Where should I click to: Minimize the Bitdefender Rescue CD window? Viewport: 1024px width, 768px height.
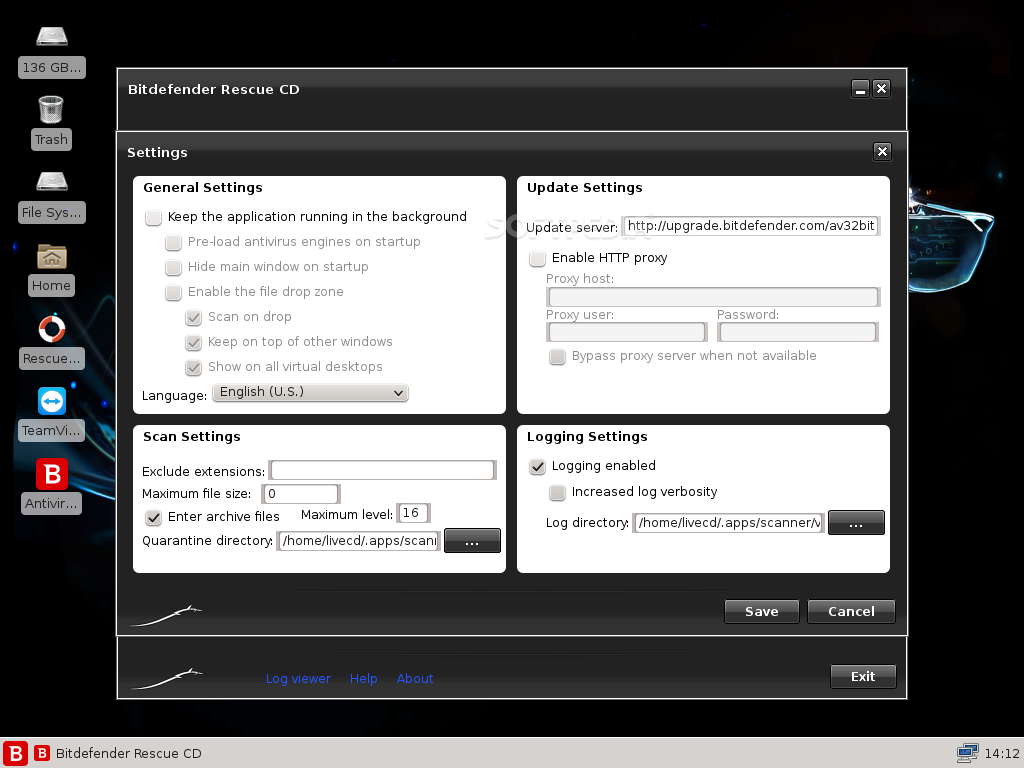860,89
